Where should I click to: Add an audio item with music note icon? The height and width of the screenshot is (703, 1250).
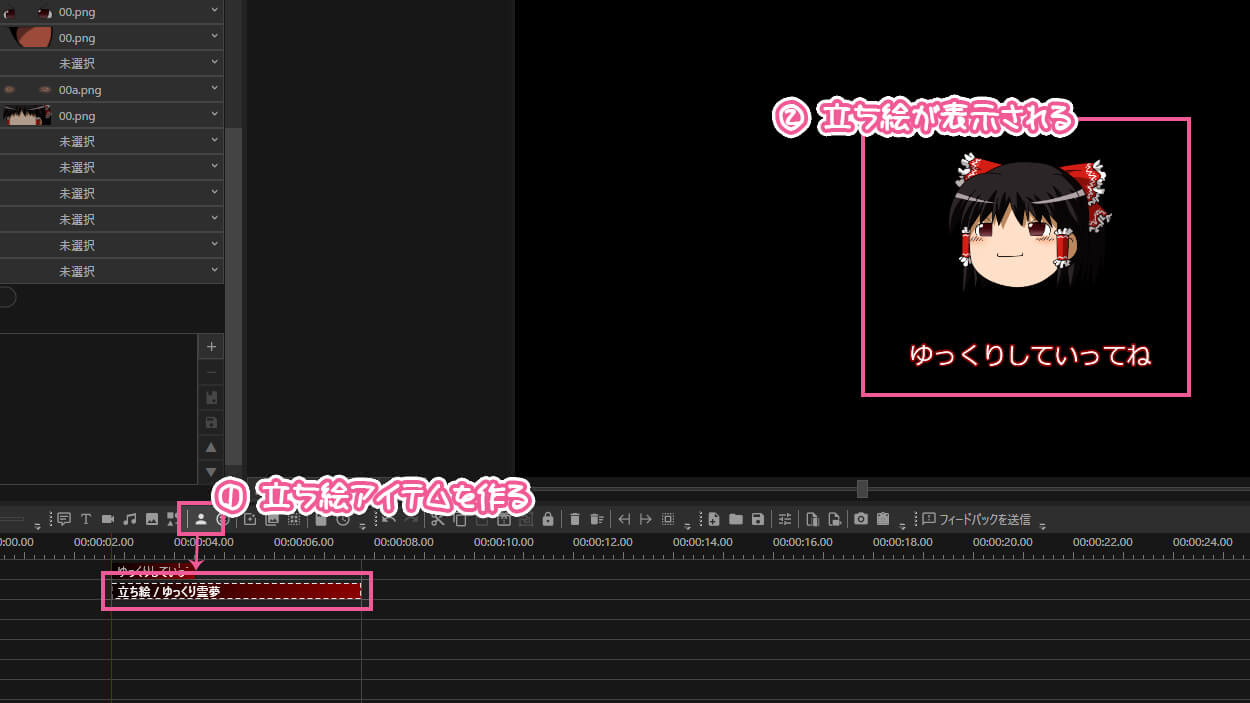(x=130, y=519)
